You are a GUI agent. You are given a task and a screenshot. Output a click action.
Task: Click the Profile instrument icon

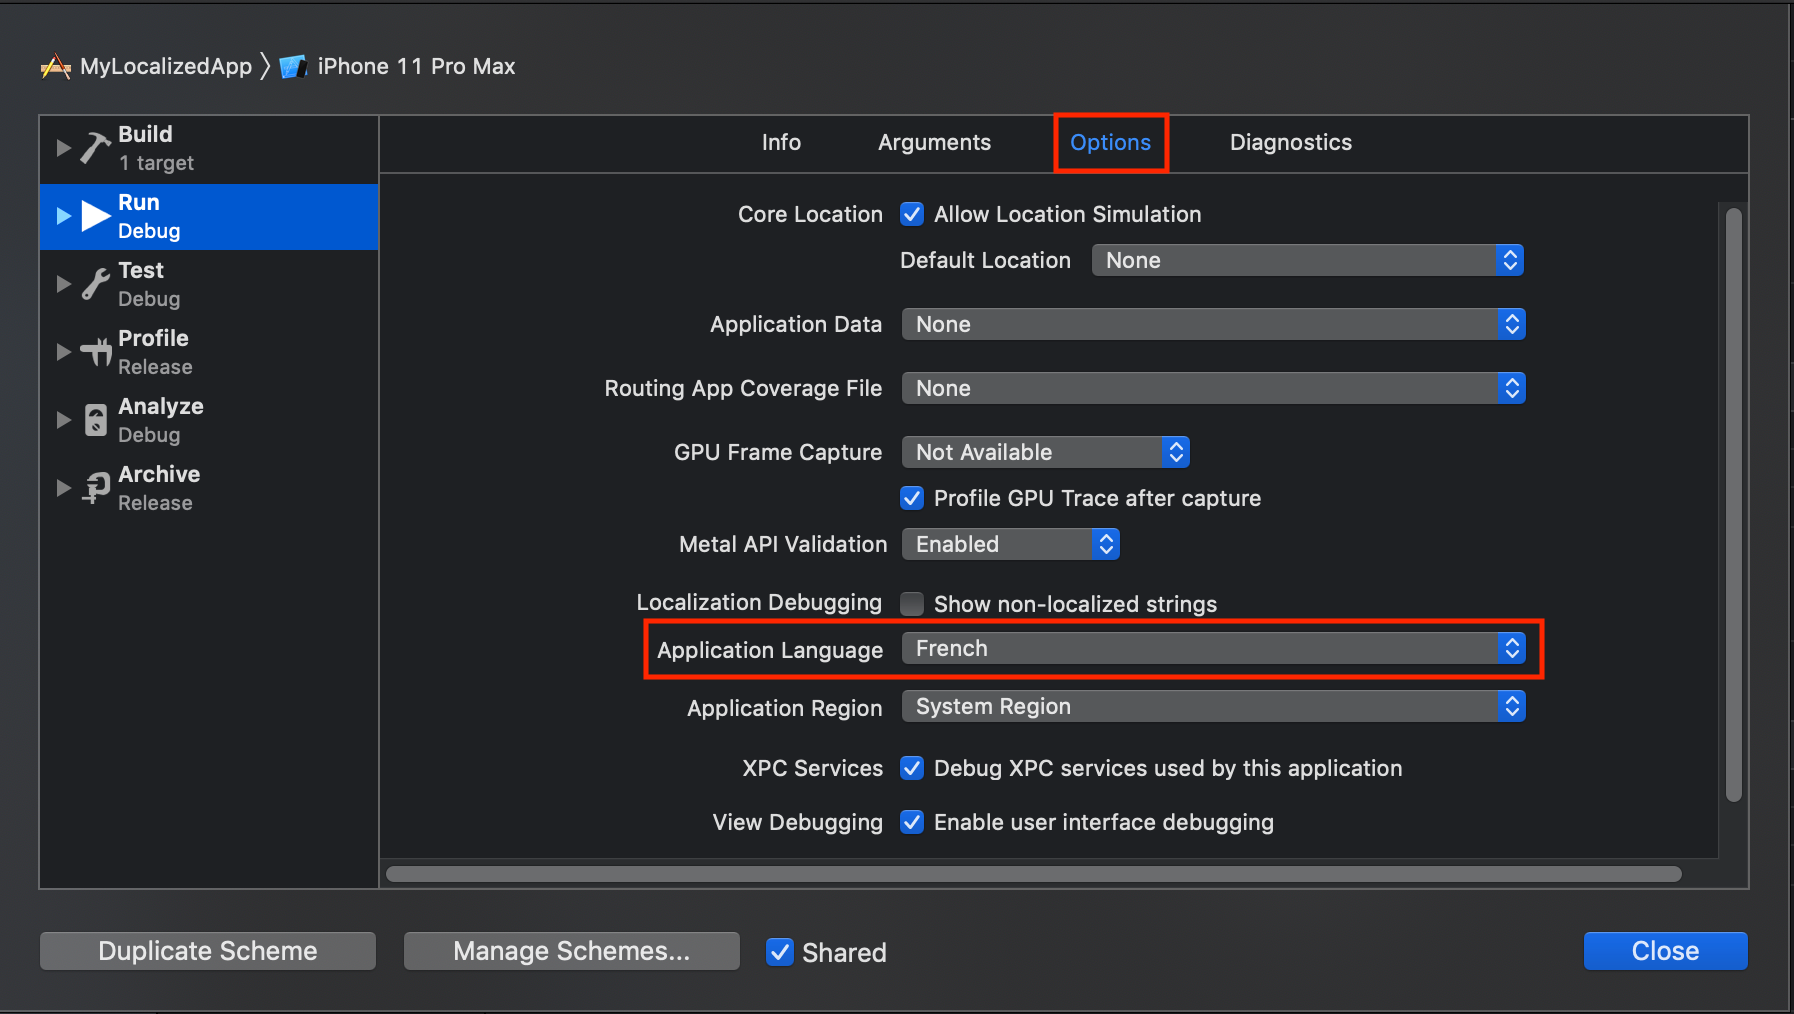pyautogui.click(x=96, y=352)
